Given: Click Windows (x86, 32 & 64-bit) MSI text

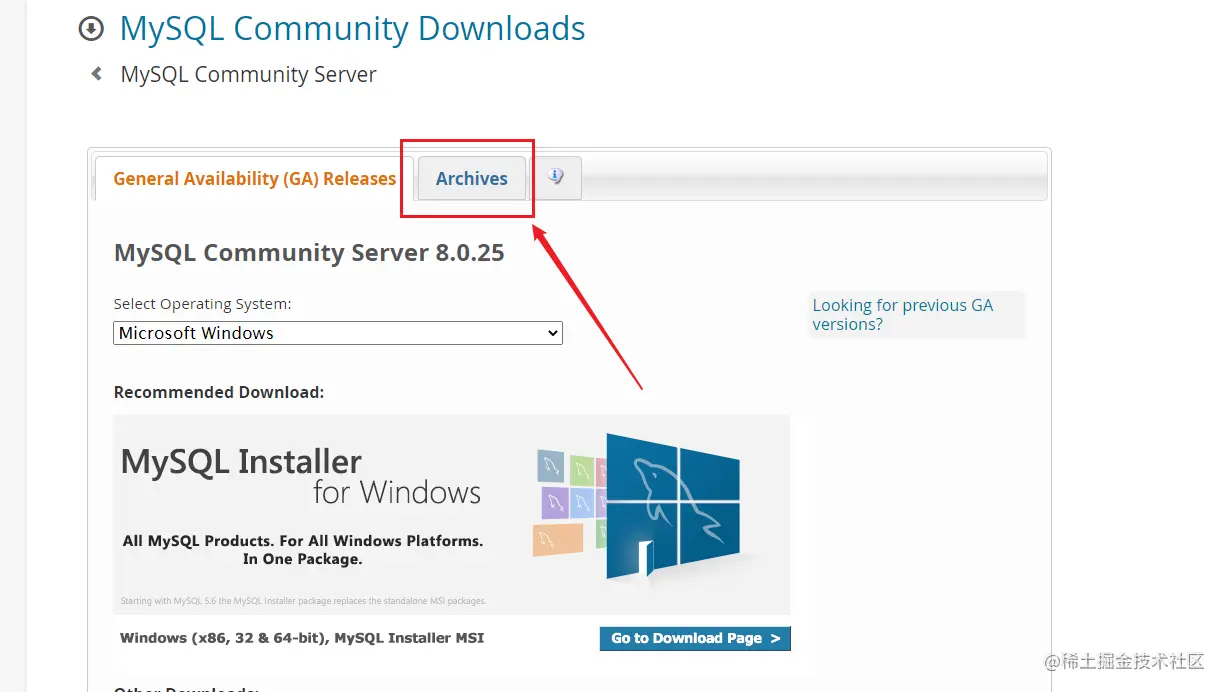Looking at the screenshot, I should [x=302, y=638].
